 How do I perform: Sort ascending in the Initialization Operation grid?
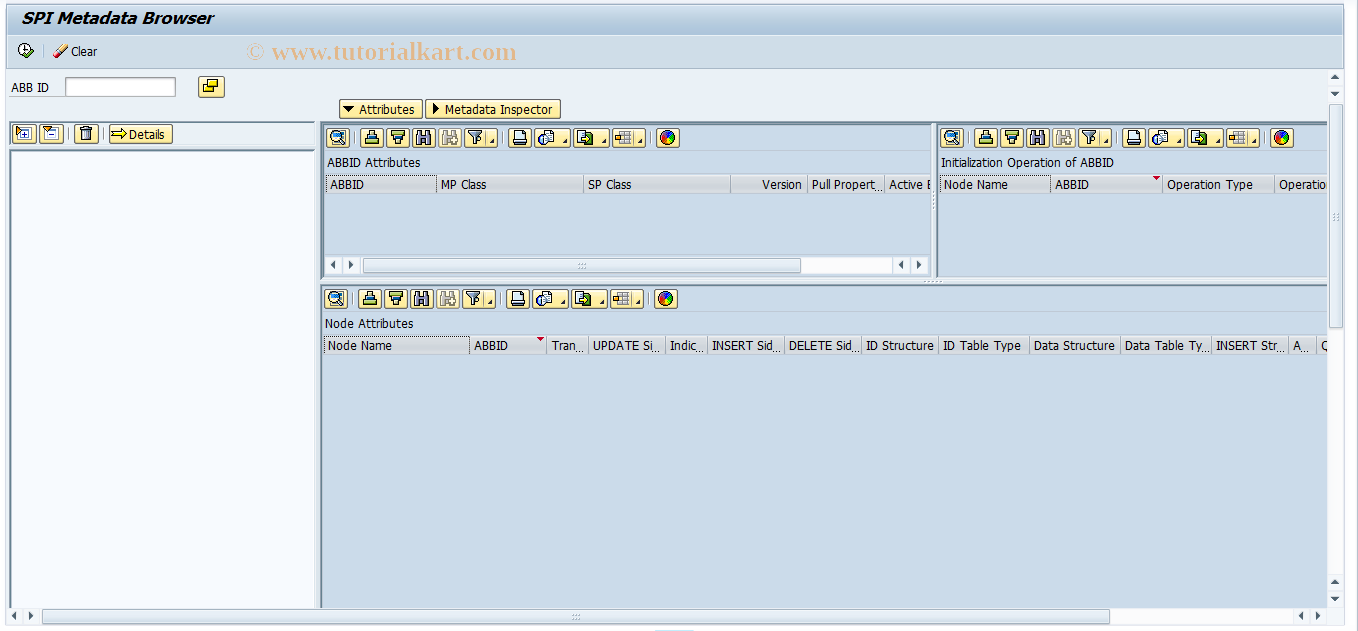[985, 138]
